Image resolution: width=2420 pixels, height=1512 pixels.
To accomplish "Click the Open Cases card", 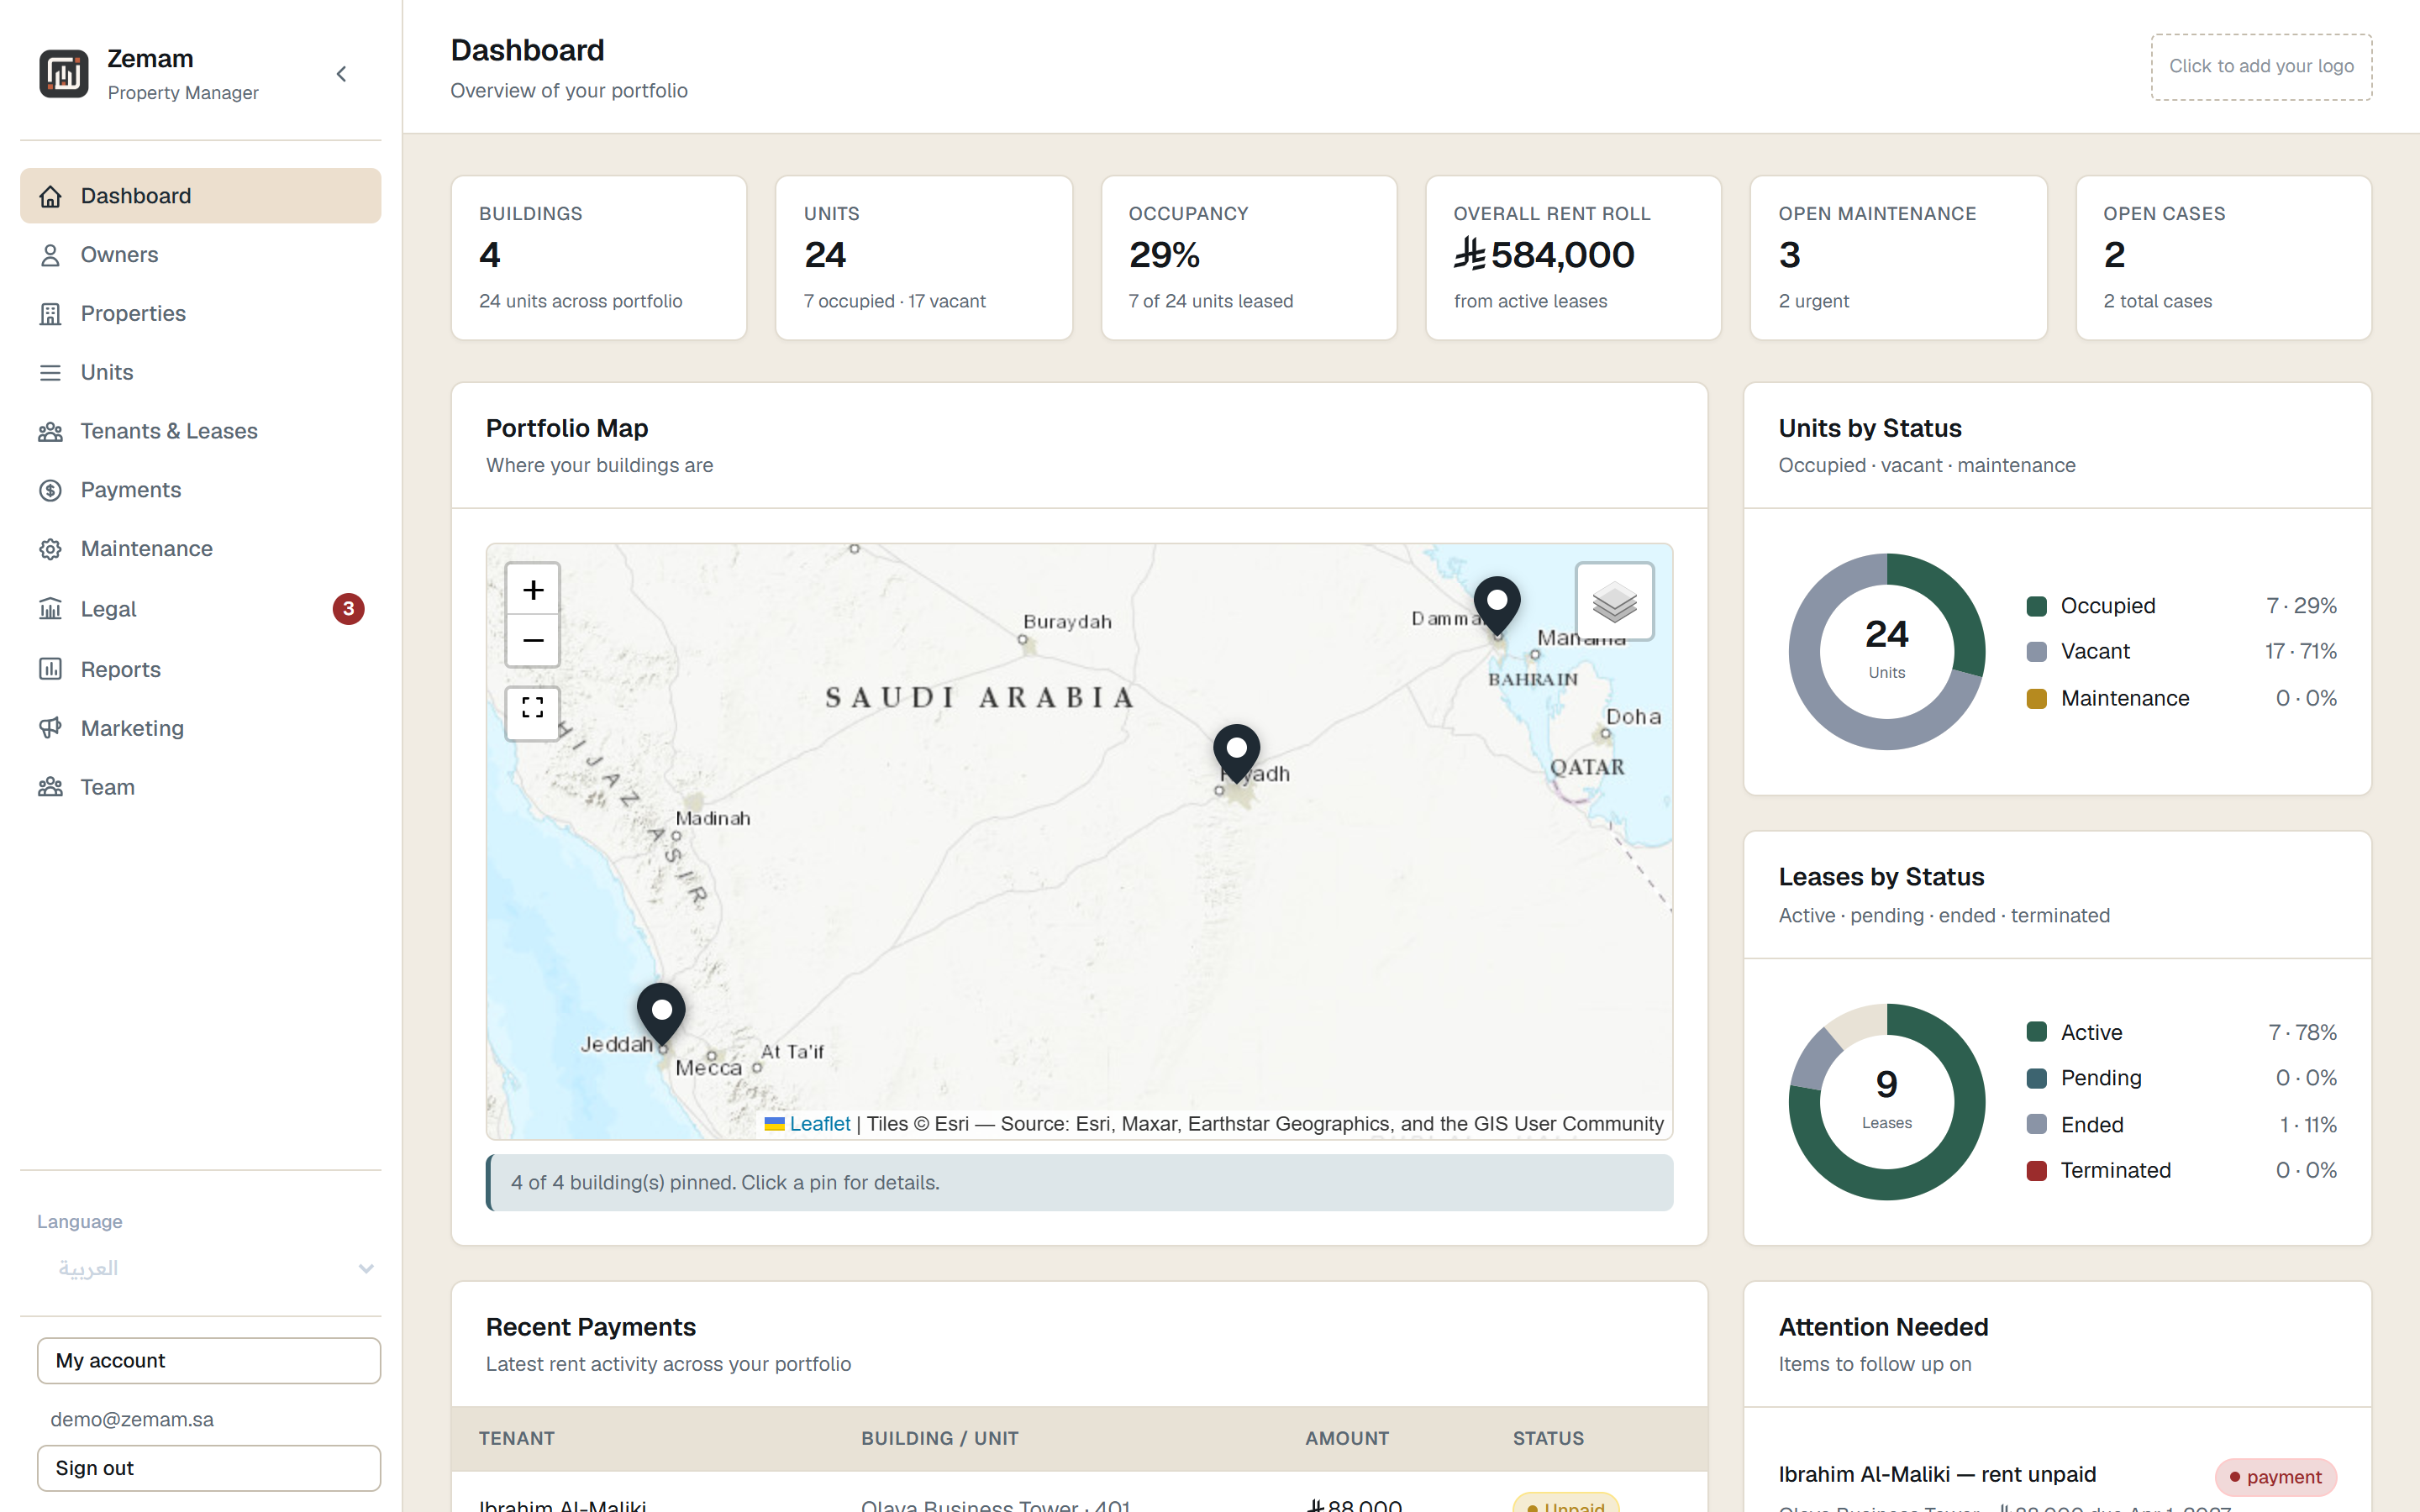I will pyautogui.click(x=2223, y=258).
